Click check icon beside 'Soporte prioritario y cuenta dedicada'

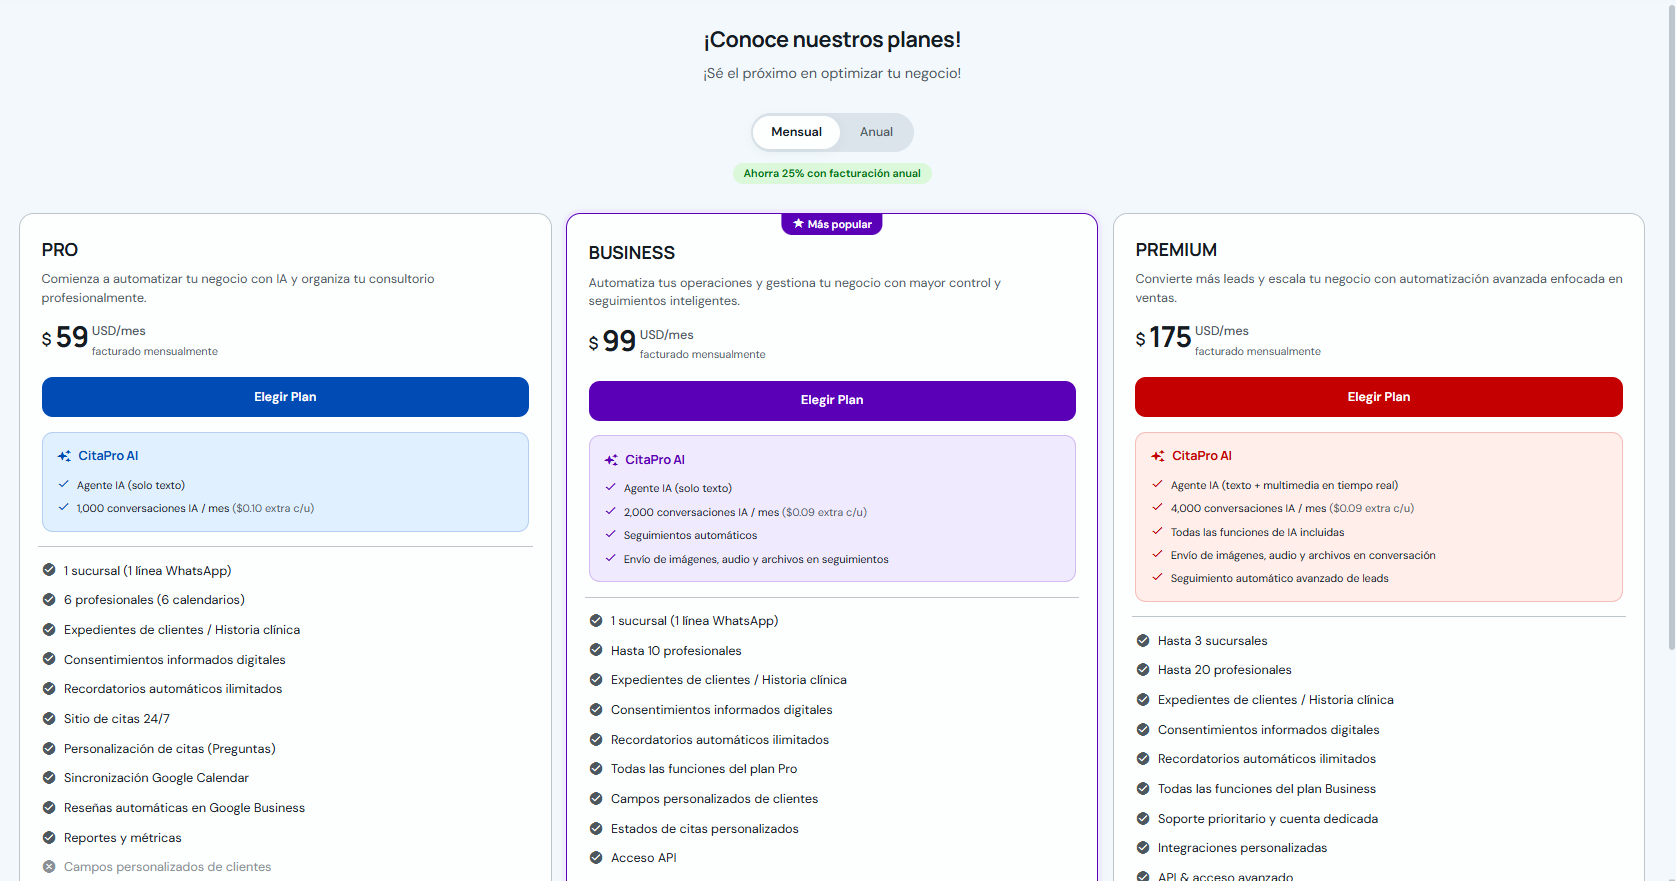(x=1143, y=818)
